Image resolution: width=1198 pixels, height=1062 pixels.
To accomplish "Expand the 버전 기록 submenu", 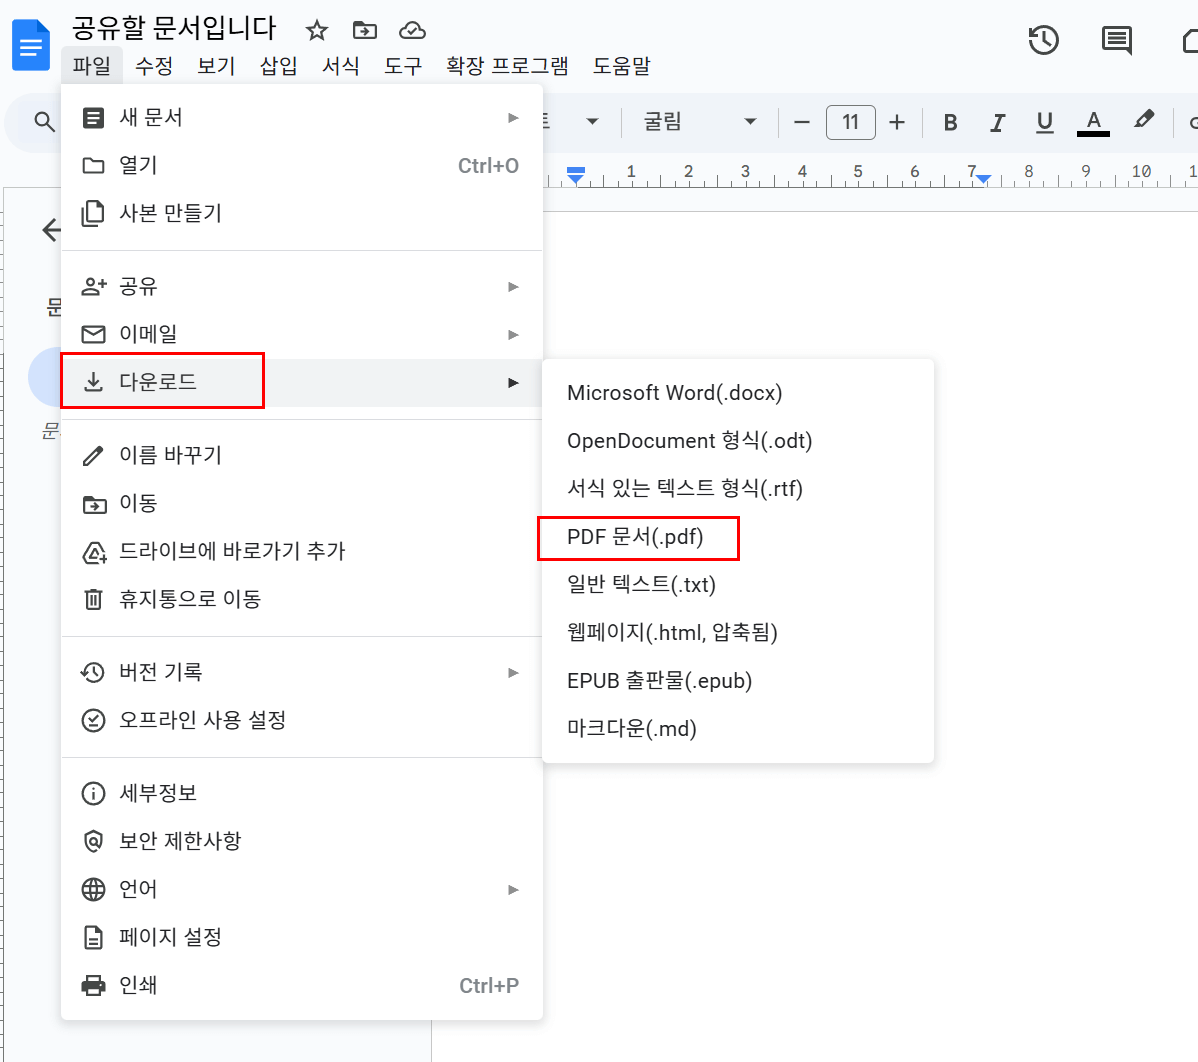I will (302, 672).
